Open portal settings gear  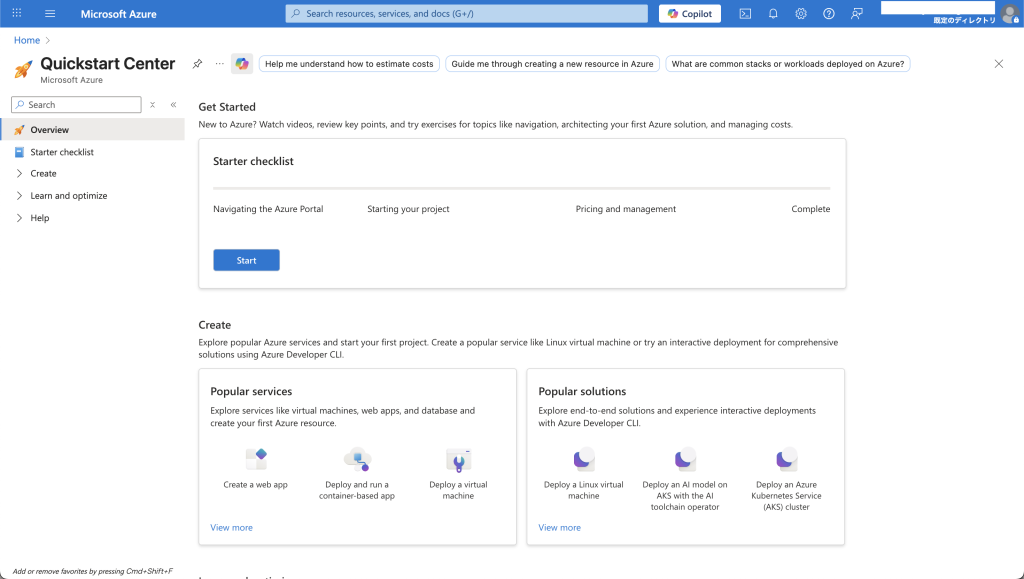[801, 13]
